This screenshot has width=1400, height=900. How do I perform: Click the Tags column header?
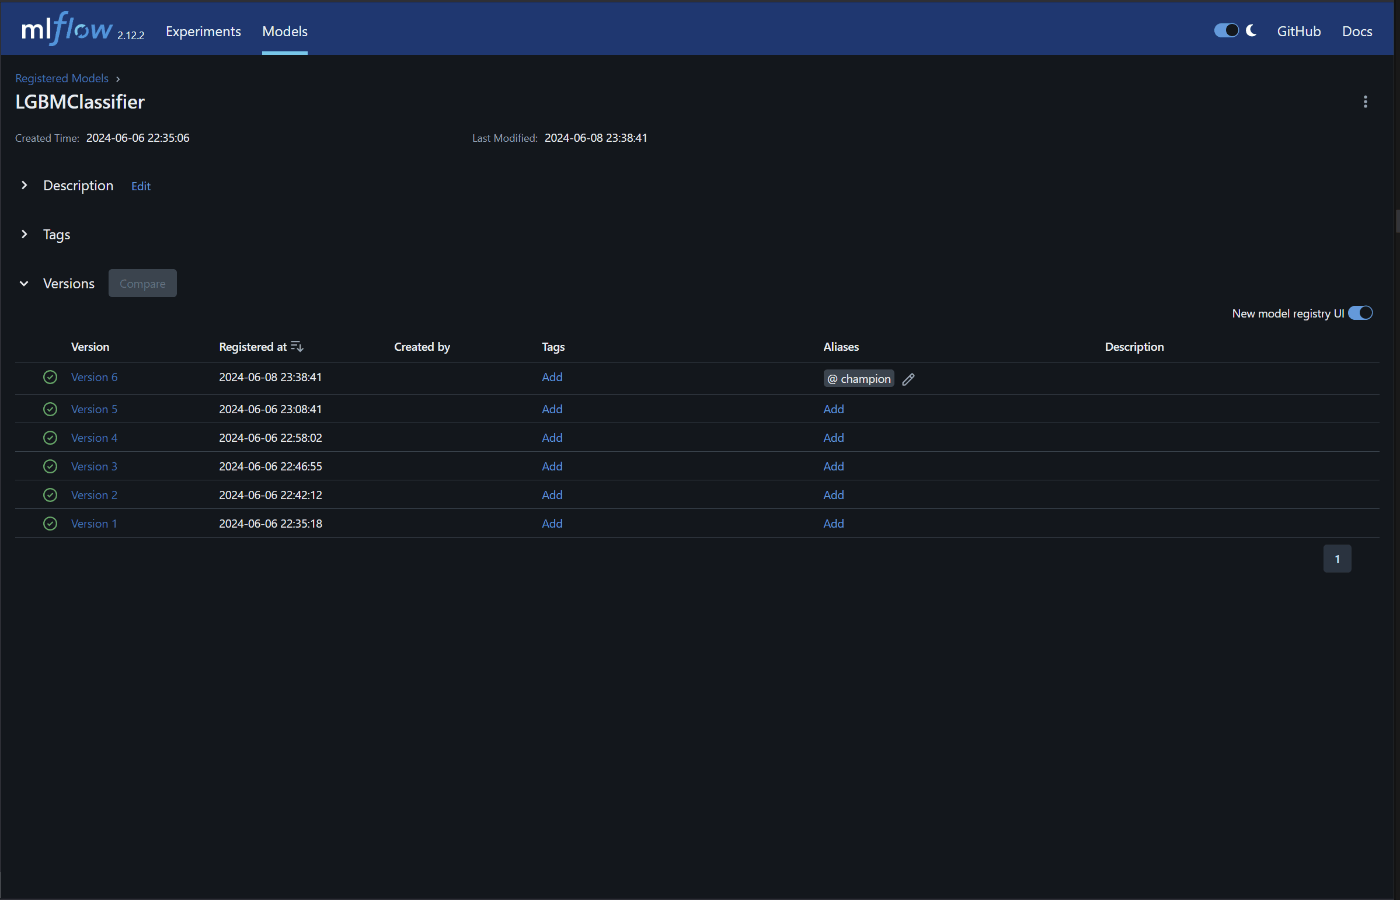pyautogui.click(x=553, y=347)
